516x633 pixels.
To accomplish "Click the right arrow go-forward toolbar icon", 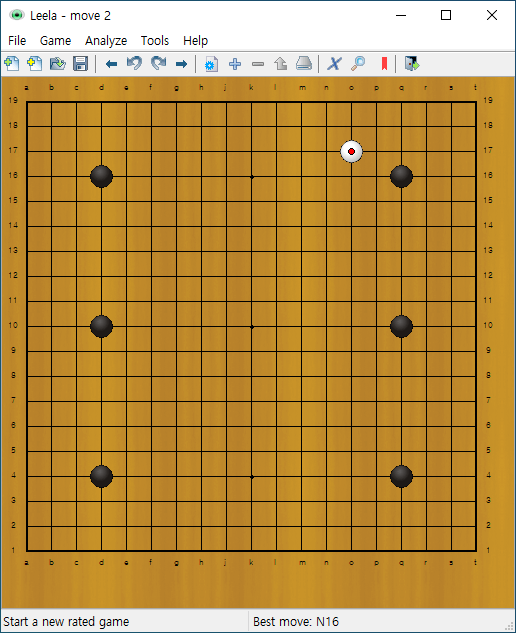I will point(181,64).
